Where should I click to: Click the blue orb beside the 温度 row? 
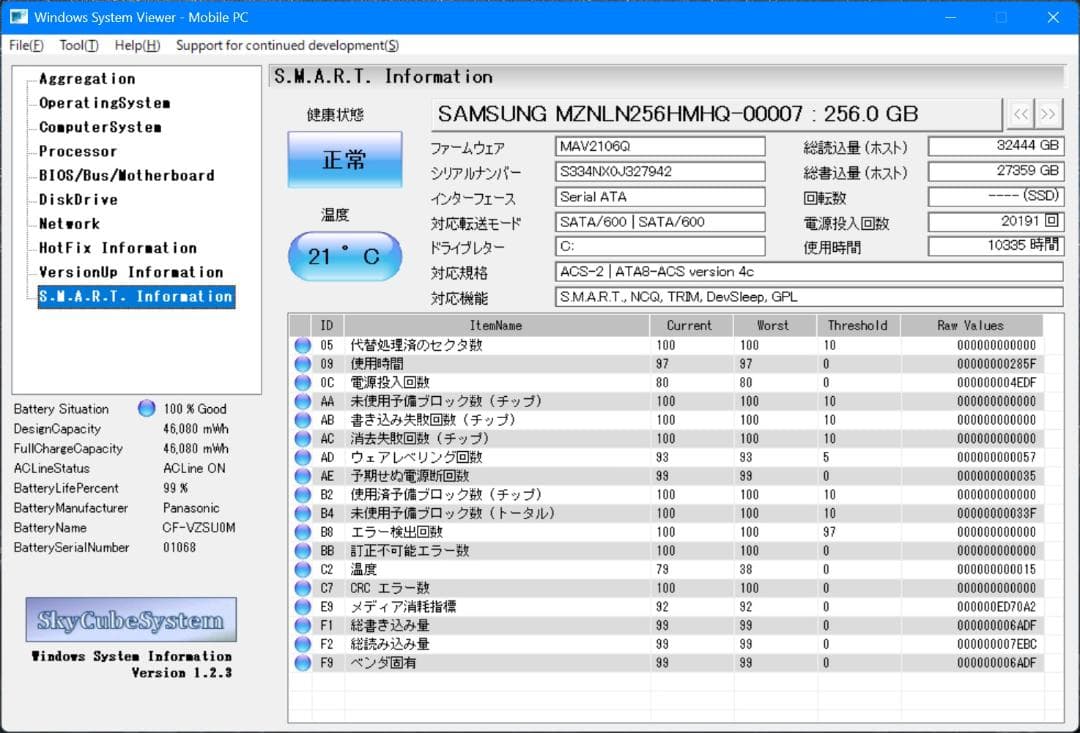click(x=302, y=569)
